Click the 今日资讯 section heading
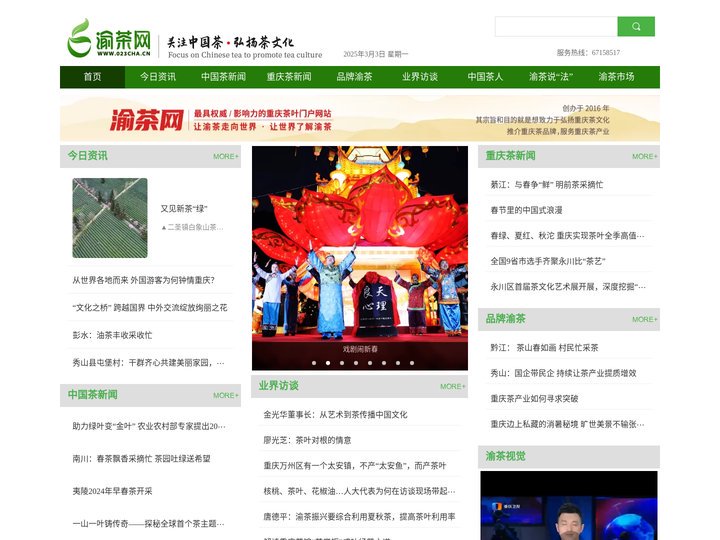The image size is (720, 540). (x=87, y=156)
